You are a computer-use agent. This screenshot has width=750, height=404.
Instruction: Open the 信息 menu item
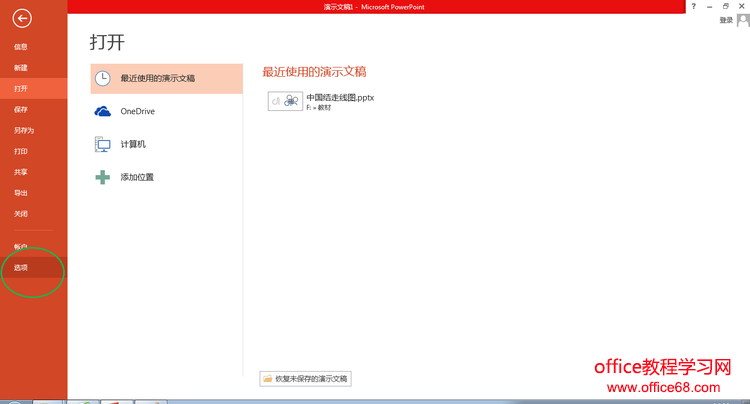[x=20, y=47]
